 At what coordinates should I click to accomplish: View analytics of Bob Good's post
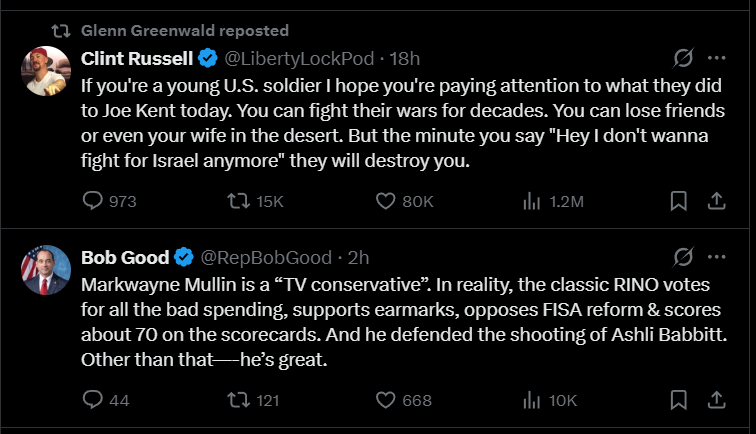click(532, 400)
